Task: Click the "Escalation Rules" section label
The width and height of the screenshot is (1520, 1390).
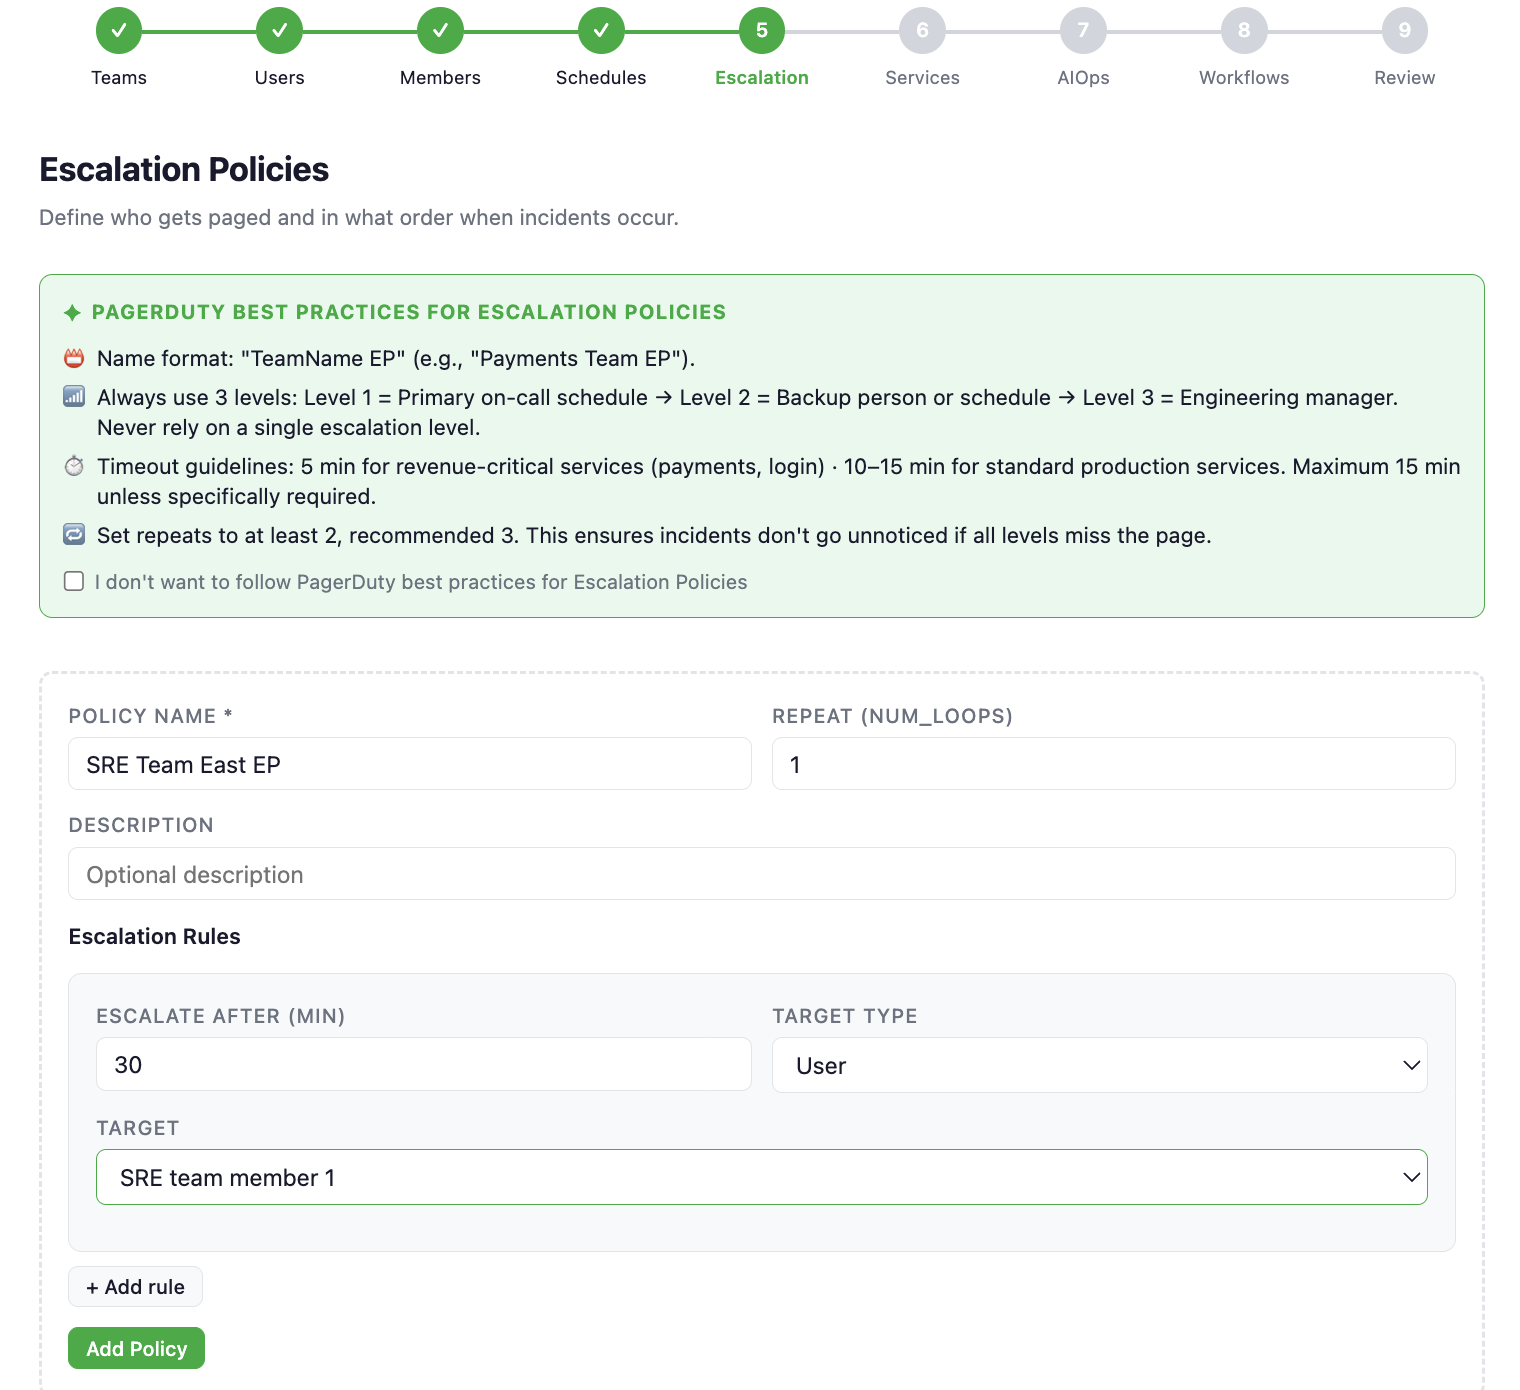Action: pyautogui.click(x=155, y=937)
